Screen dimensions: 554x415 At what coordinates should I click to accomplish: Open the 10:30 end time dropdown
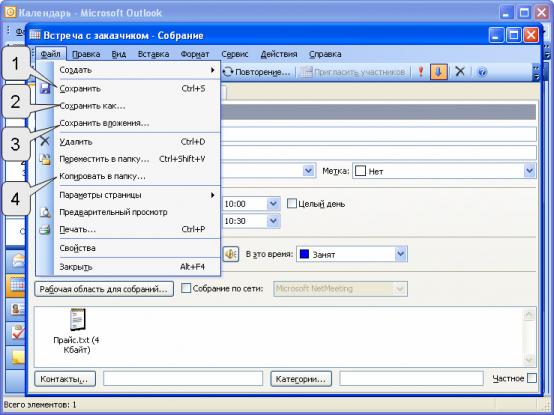273,221
